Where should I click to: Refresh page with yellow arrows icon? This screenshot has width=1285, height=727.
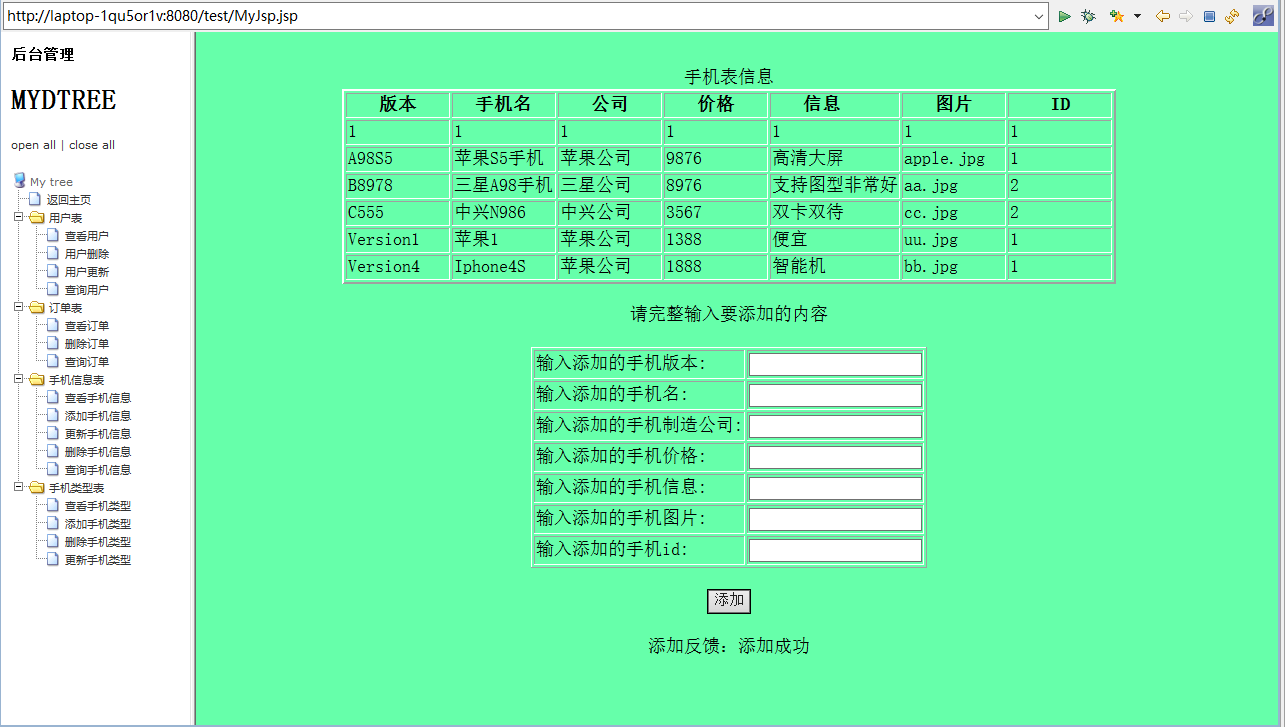[x=1232, y=16]
